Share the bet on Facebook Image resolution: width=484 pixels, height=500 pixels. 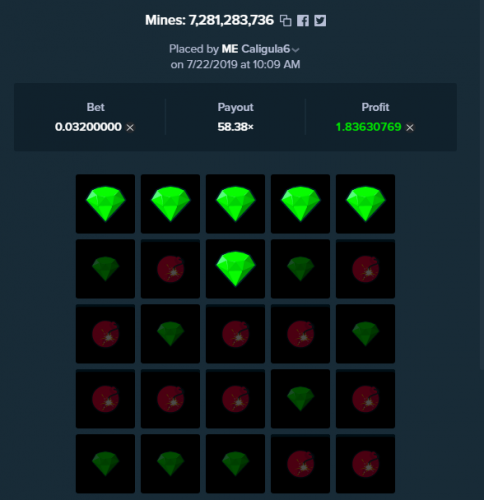[303, 21]
